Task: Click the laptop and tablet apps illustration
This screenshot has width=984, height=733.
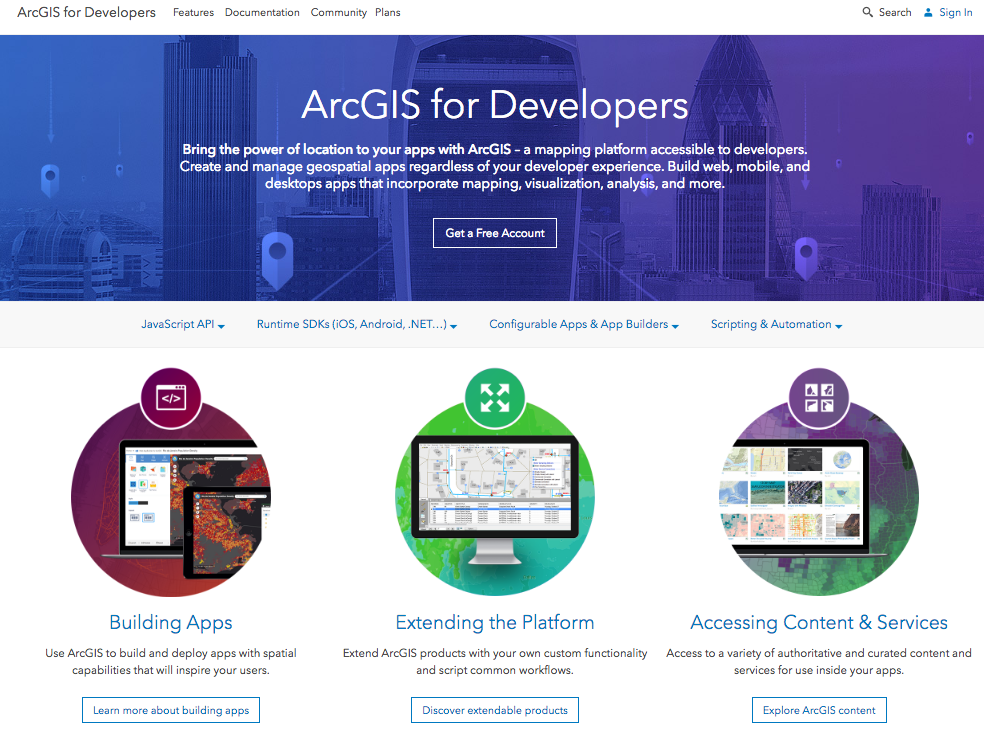Action: 171,499
